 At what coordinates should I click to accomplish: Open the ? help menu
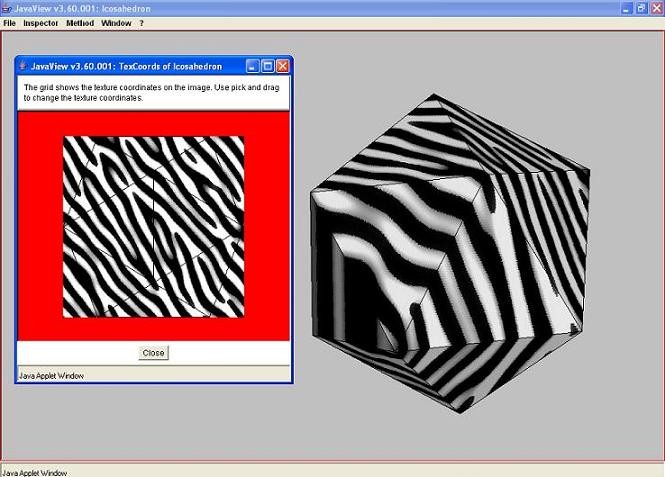[x=141, y=22]
